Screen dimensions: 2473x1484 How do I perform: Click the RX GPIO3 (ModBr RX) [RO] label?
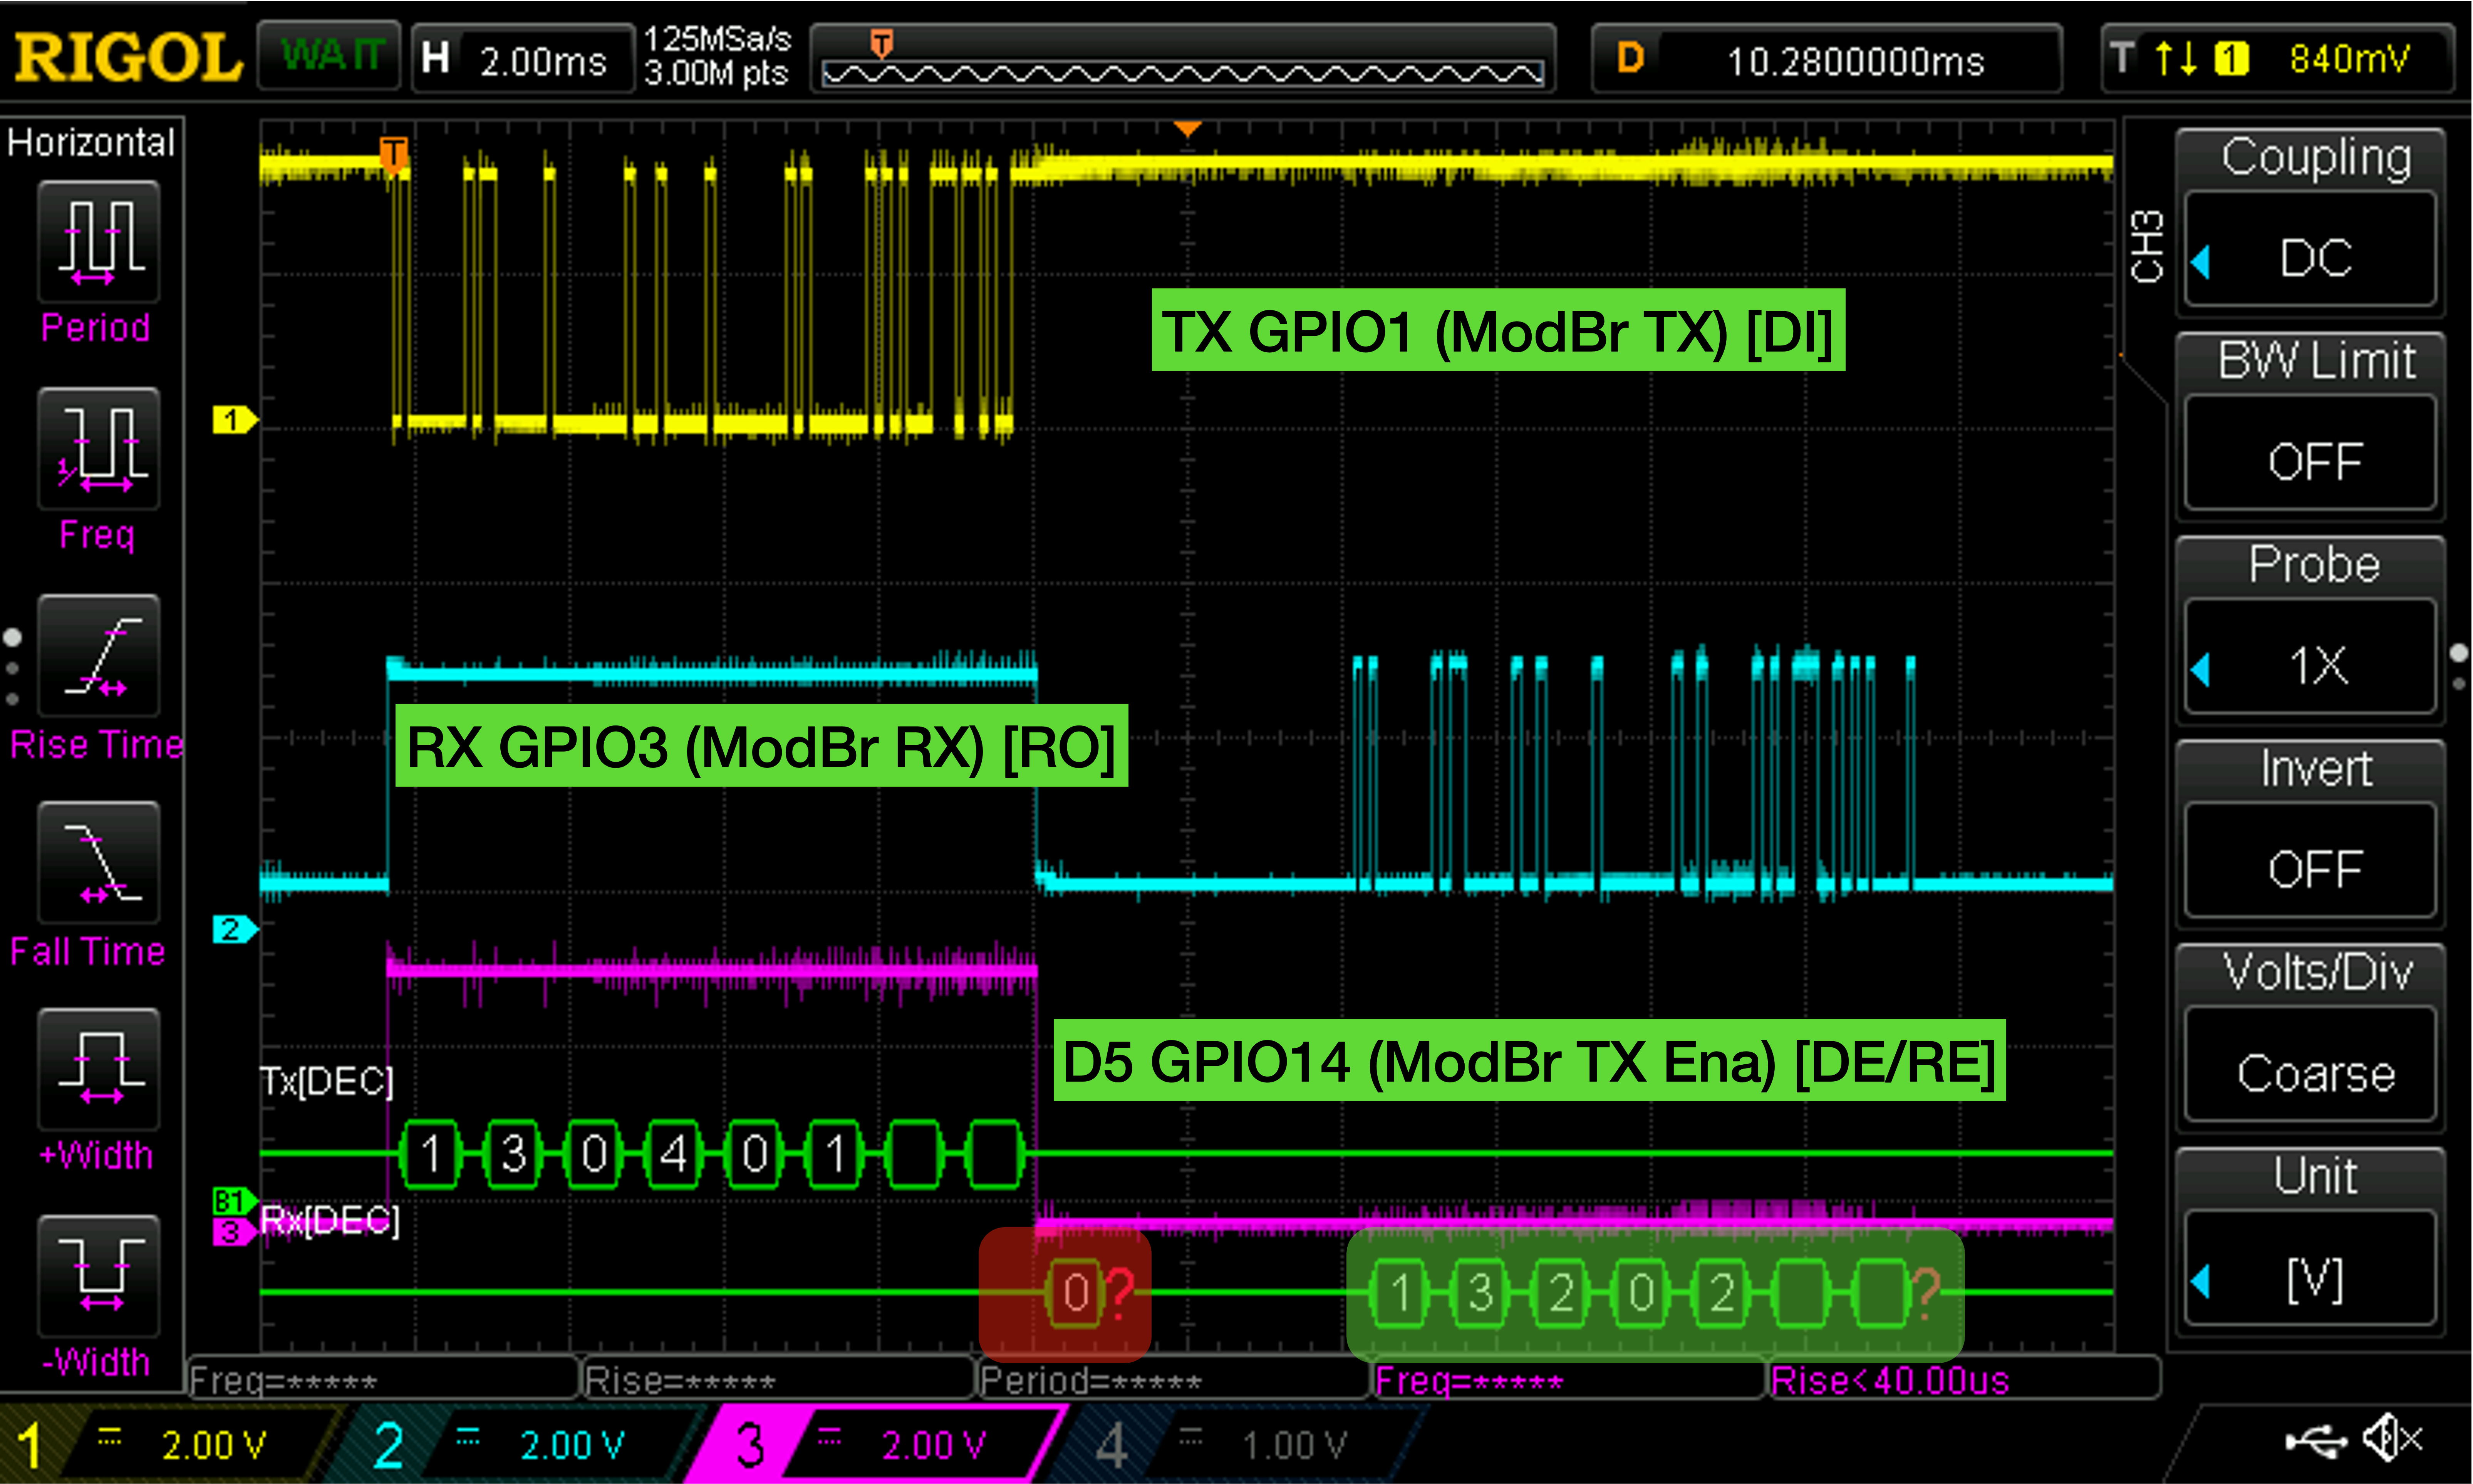761,746
